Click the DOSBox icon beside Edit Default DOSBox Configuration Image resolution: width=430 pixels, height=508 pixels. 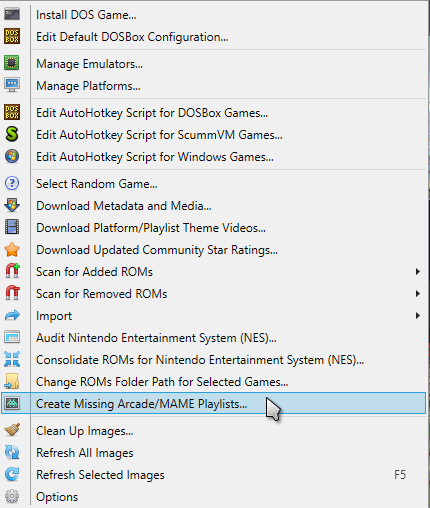tap(12, 36)
